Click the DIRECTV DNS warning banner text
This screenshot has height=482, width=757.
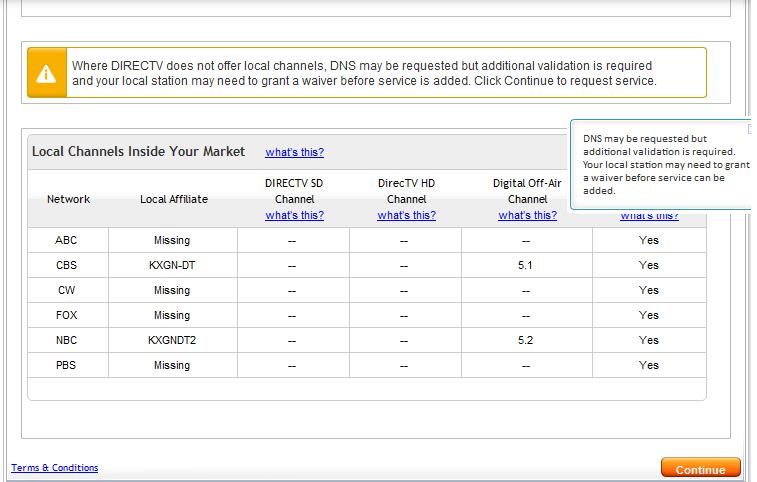click(364, 73)
